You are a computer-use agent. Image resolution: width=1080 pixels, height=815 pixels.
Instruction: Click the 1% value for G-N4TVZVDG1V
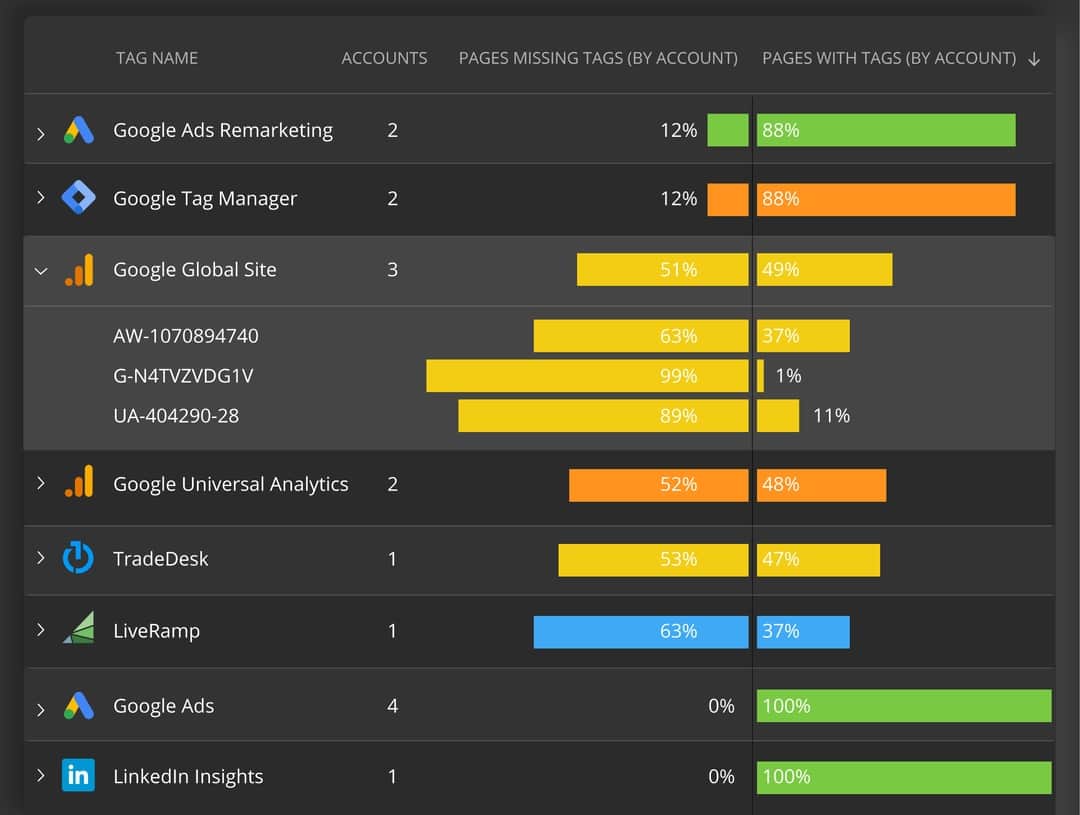pyautogui.click(x=788, y=375)
